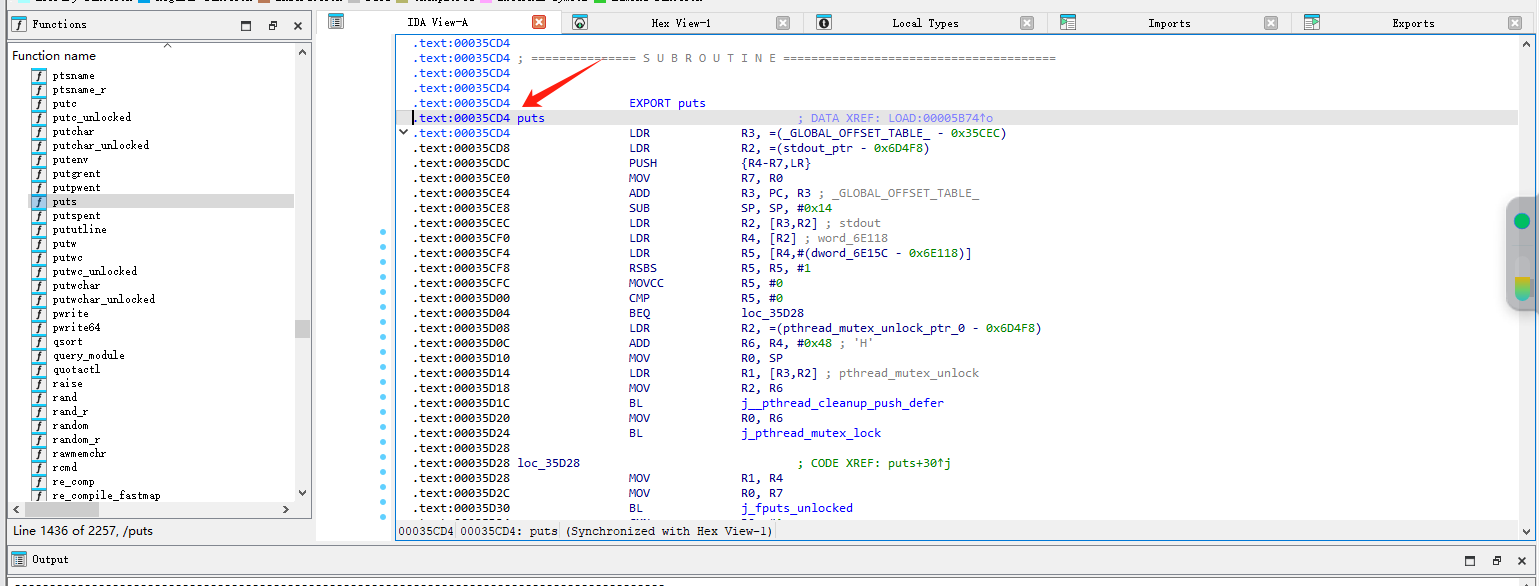
Task: Select query_module in the Functions list
Action: coord(88,356)
